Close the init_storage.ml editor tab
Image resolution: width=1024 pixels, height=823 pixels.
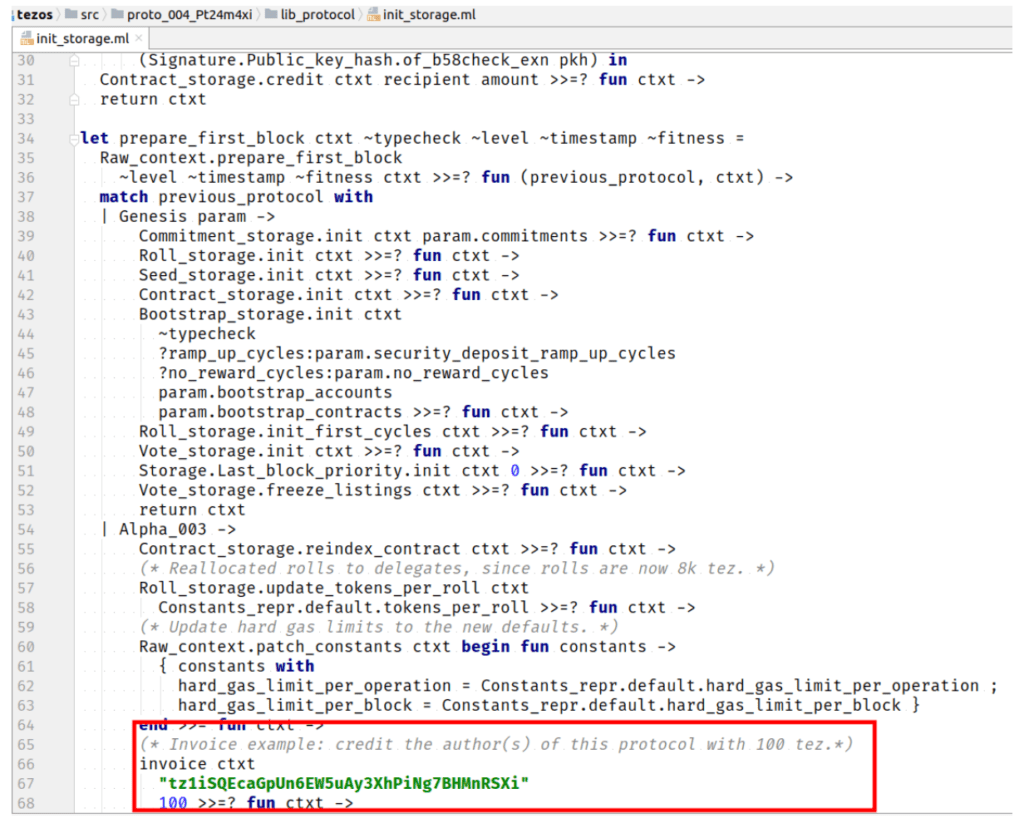coord(138,38)
